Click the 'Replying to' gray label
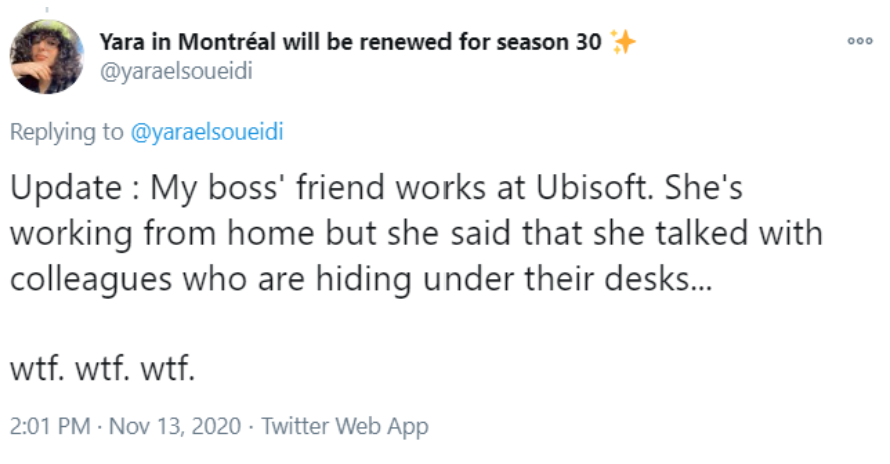Viewport: 890px width, 464px height. pos(67,132)
